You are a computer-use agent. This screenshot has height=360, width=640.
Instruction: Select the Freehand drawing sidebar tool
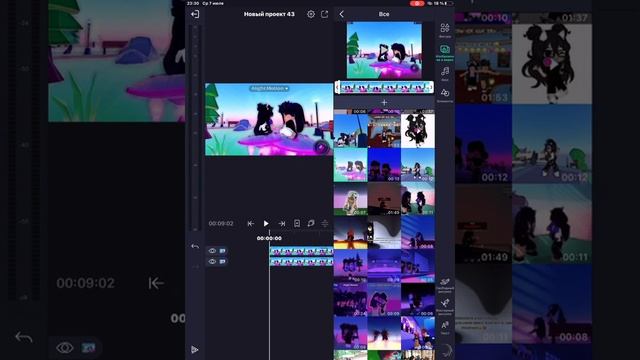[445, 285]
